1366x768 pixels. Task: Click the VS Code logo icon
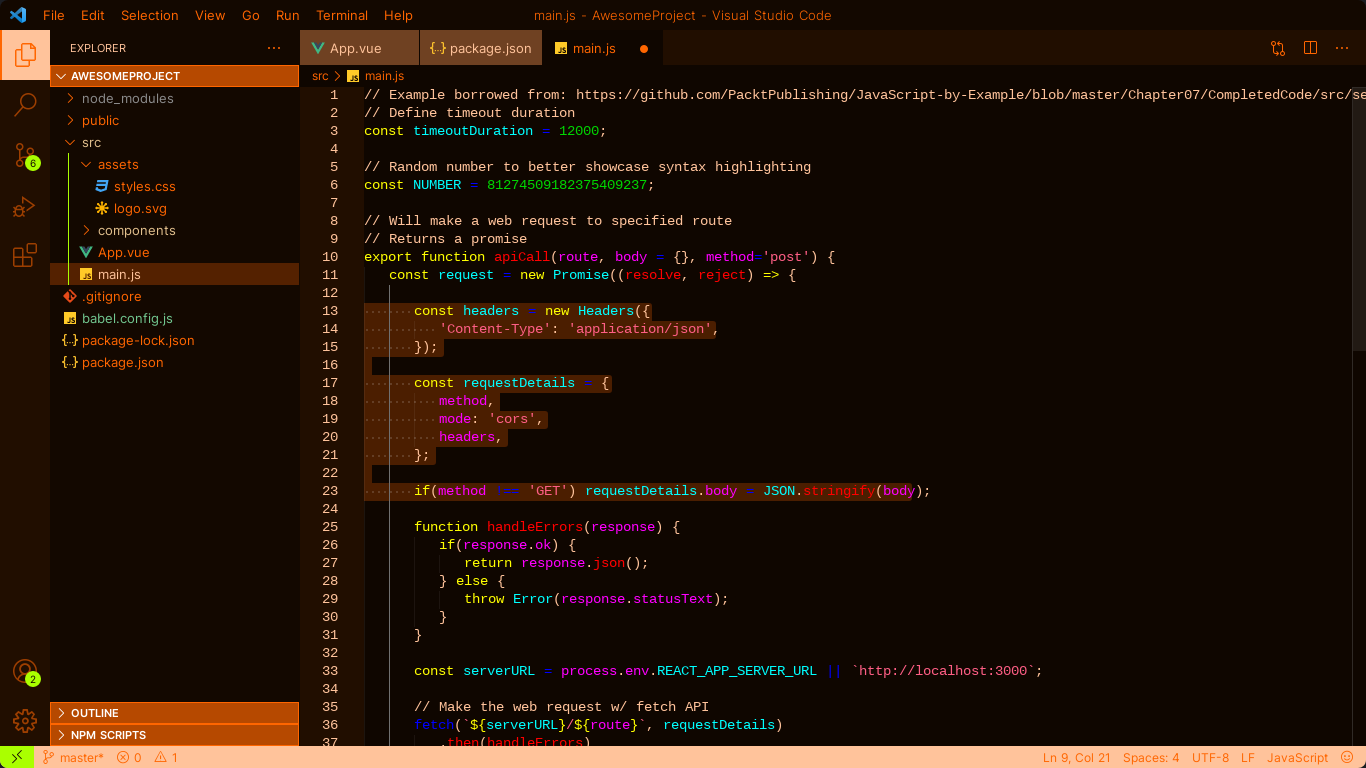point(18,15)
